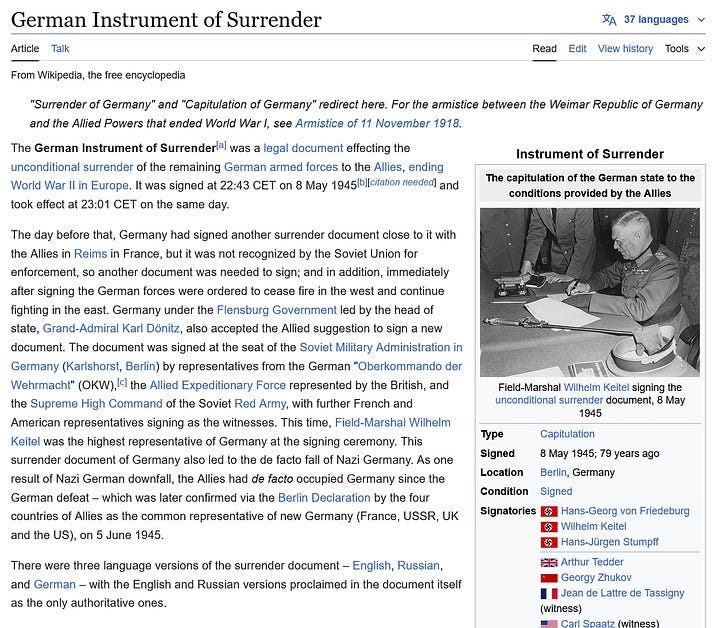Open Wilhelm Keitel signatory link in infobox

(x=593, y=527)
